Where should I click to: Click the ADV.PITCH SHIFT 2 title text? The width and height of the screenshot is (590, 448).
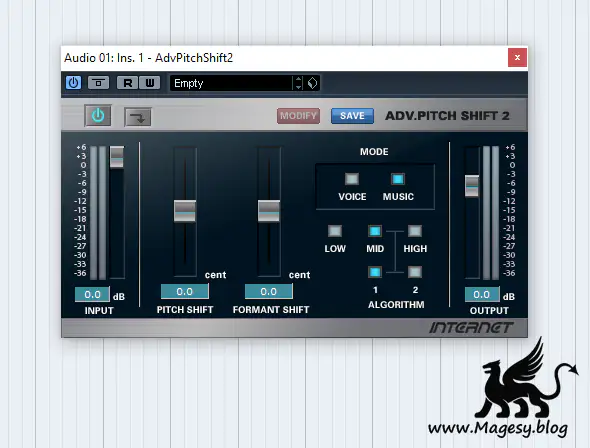point(447,115)
